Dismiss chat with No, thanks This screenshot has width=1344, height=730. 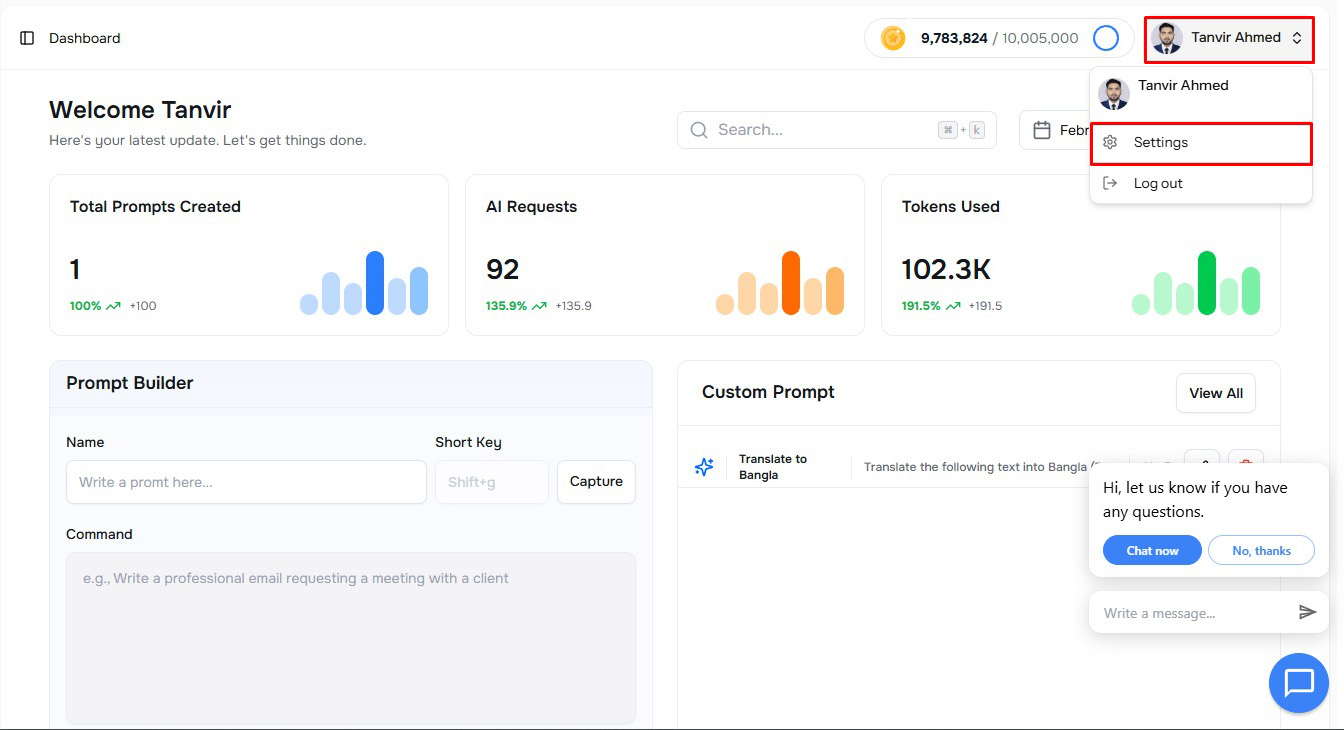point(1261,551)
